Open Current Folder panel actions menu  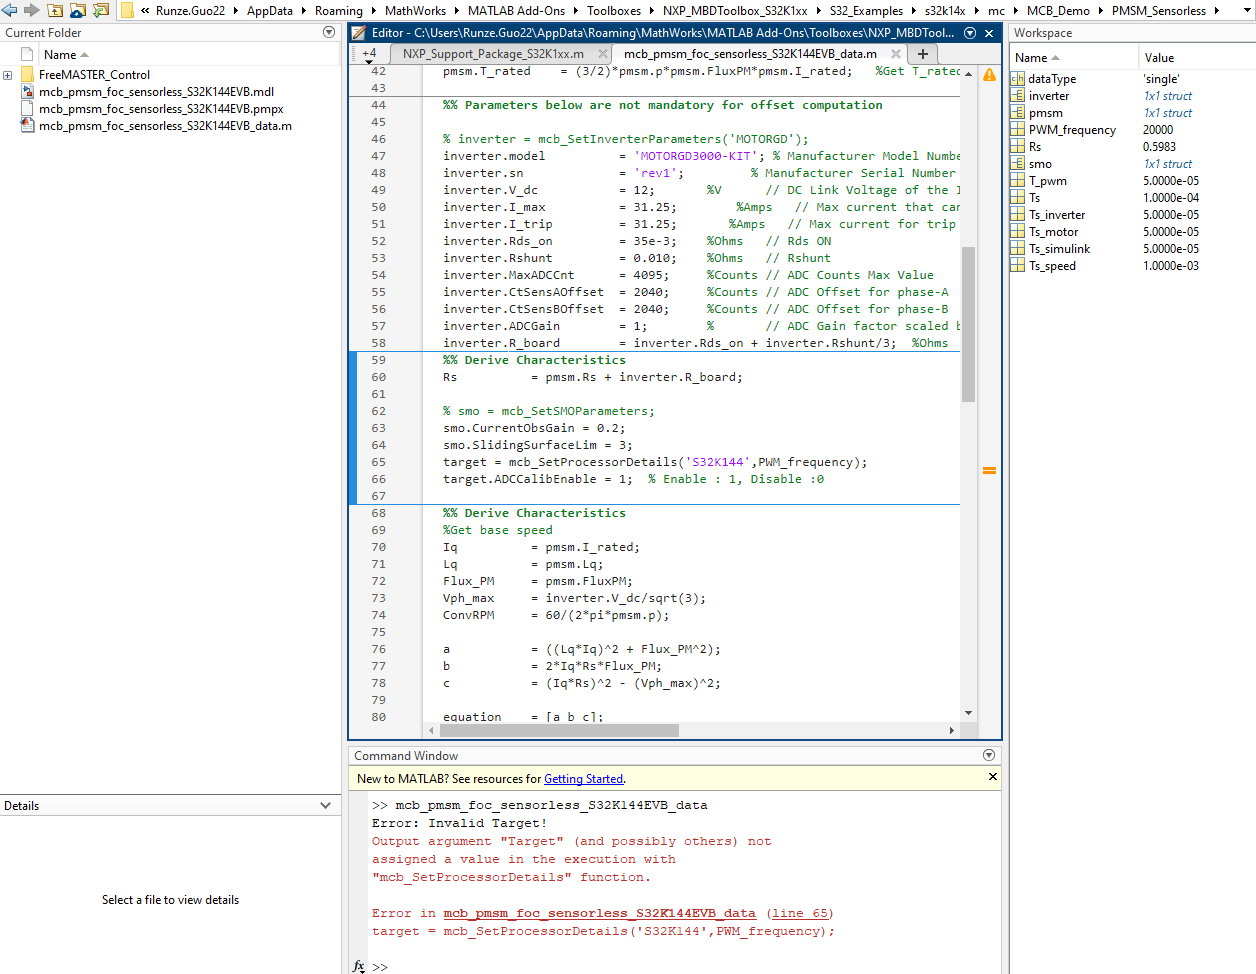point(329,33)
